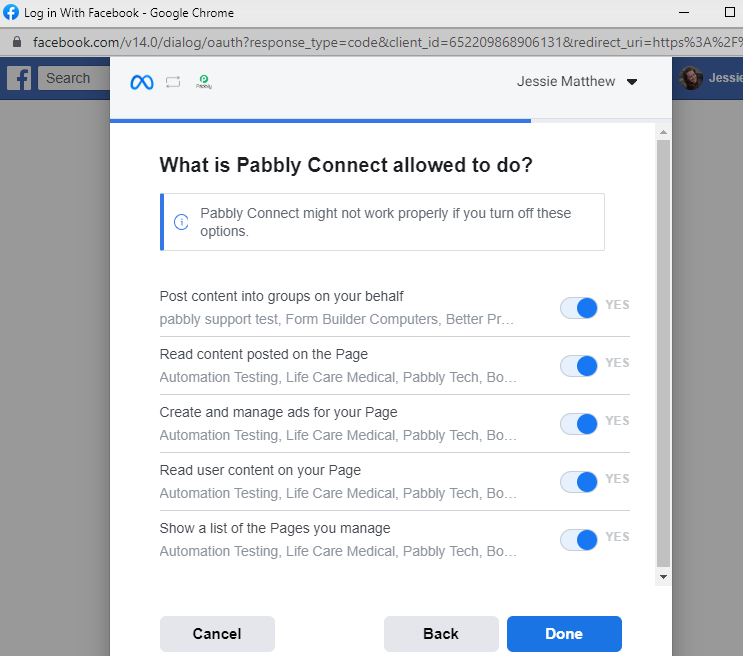Screen dimensions: 743x656
Task: Switch off Read user content on your Page
Action: coord(579,482)
